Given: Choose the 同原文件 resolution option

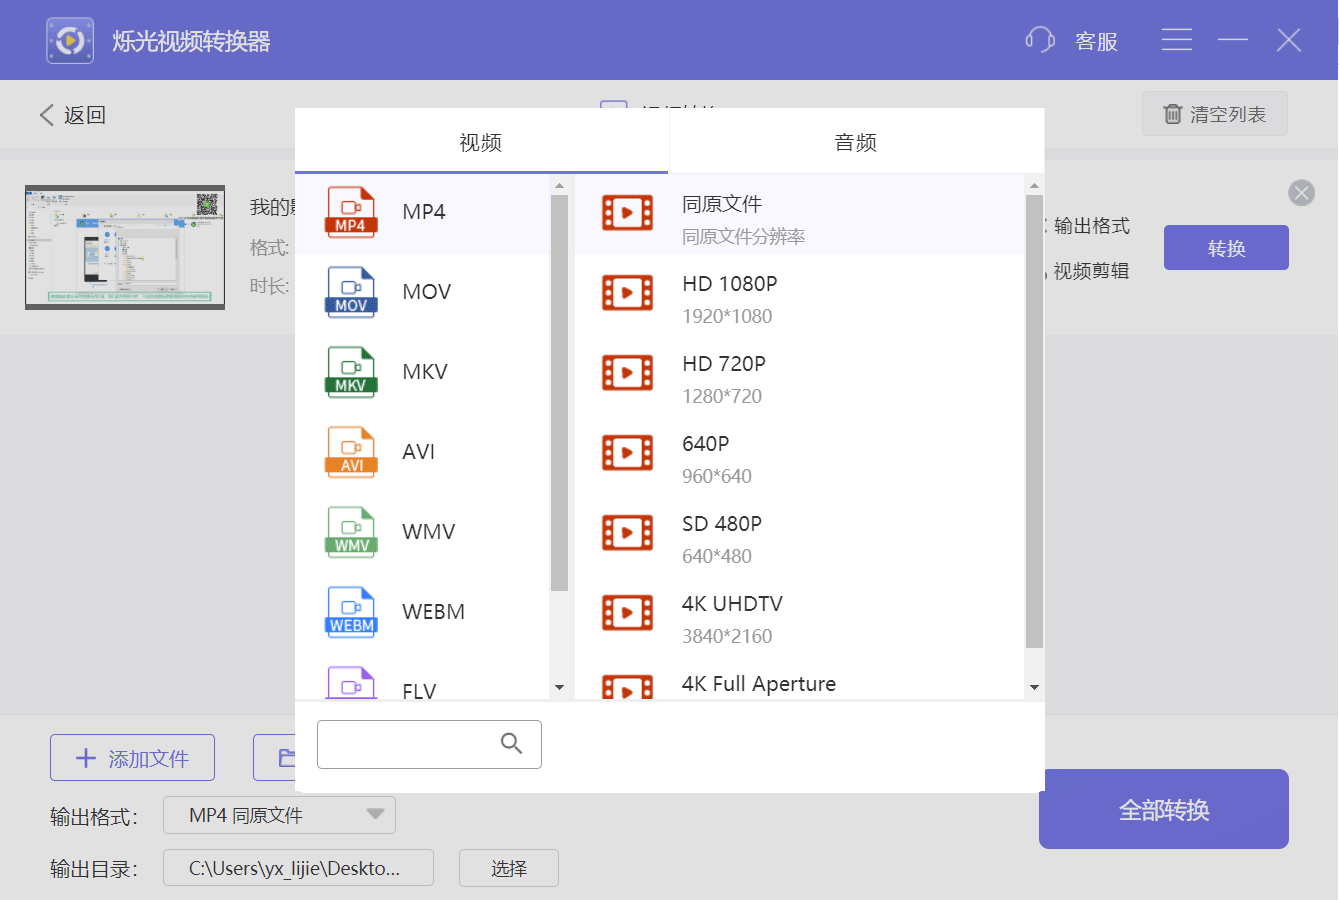Looking at the screenshot, I should point(800,214).
